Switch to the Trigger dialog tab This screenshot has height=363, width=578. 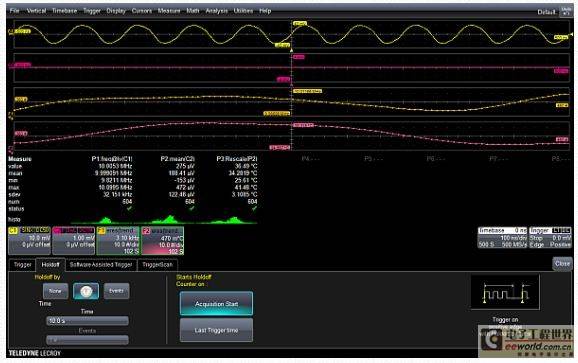(x=22, y=265)
